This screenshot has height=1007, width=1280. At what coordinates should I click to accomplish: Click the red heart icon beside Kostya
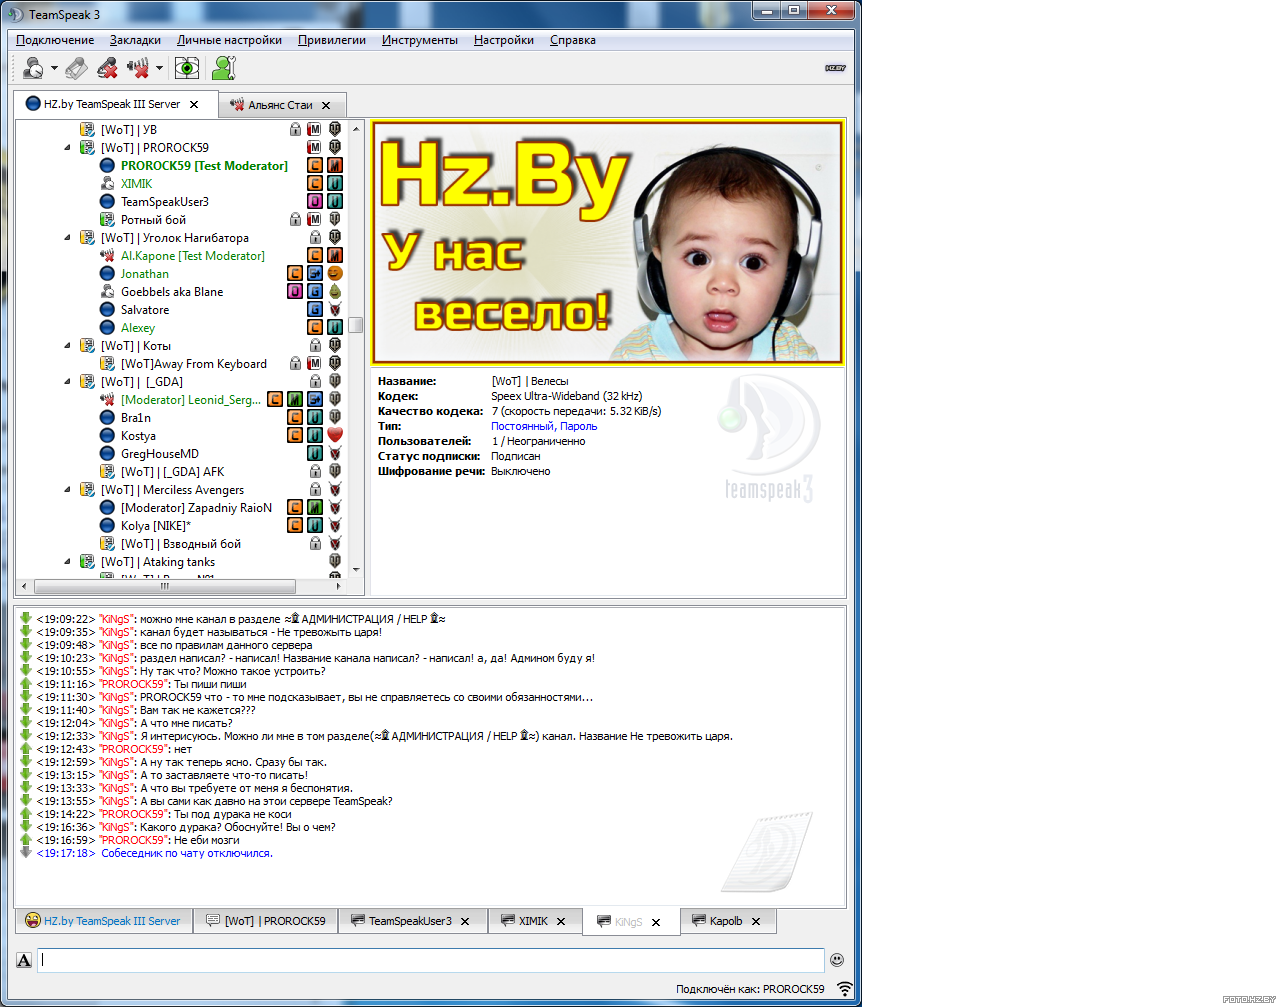[x=335, y=436]
